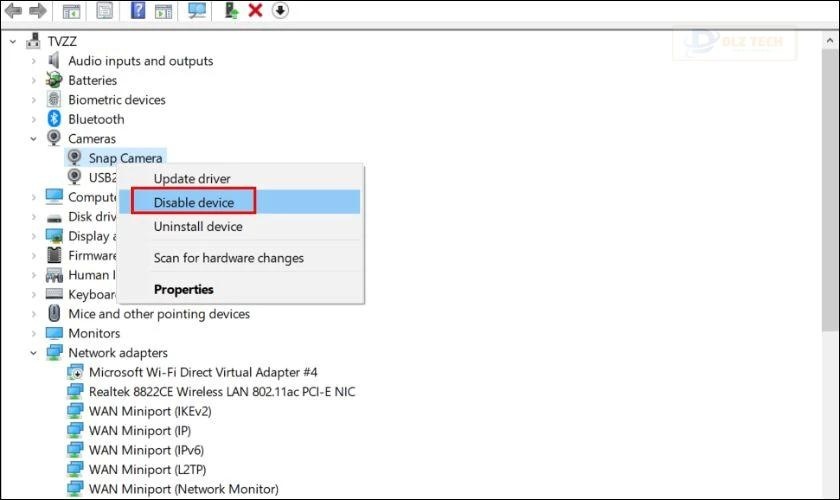
Task: Select Update driver in context menu
Action: point(192,179)
